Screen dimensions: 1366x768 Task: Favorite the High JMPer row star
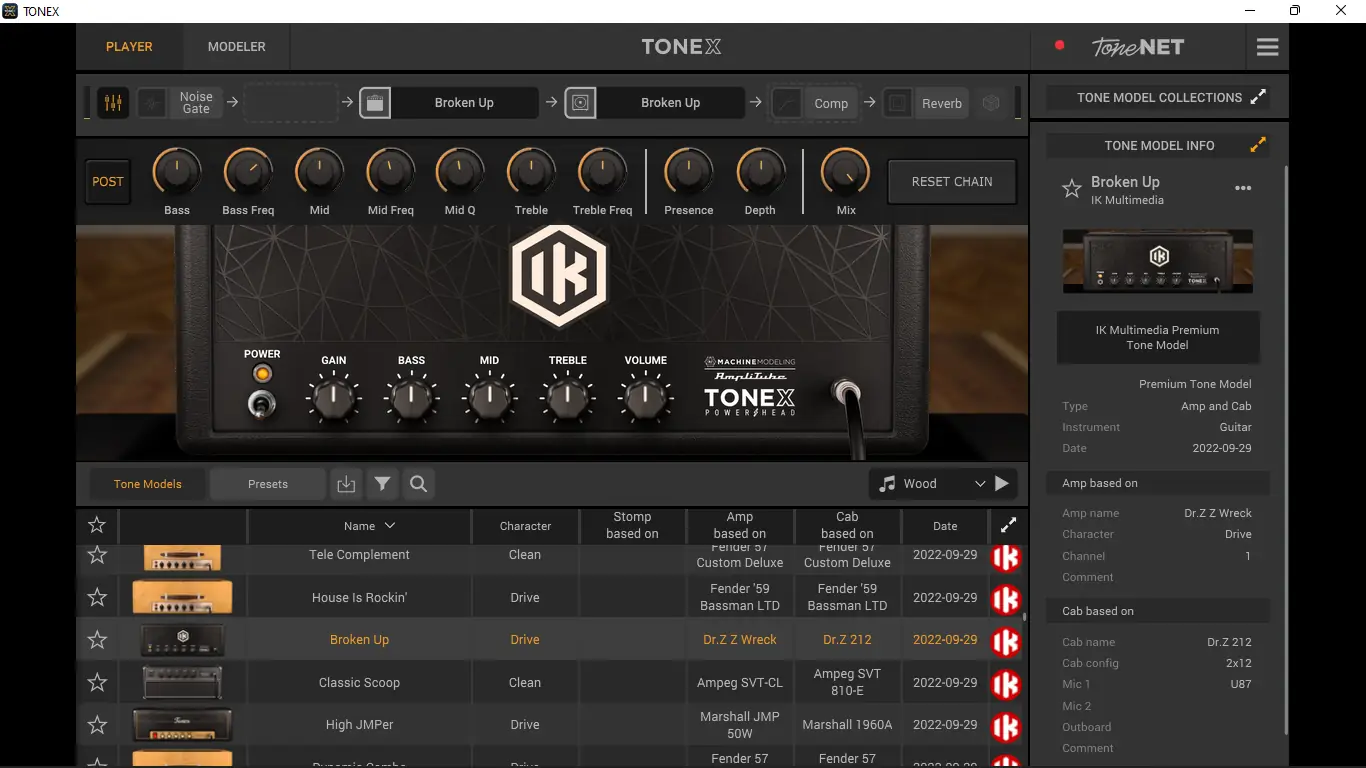coord(97,725)
